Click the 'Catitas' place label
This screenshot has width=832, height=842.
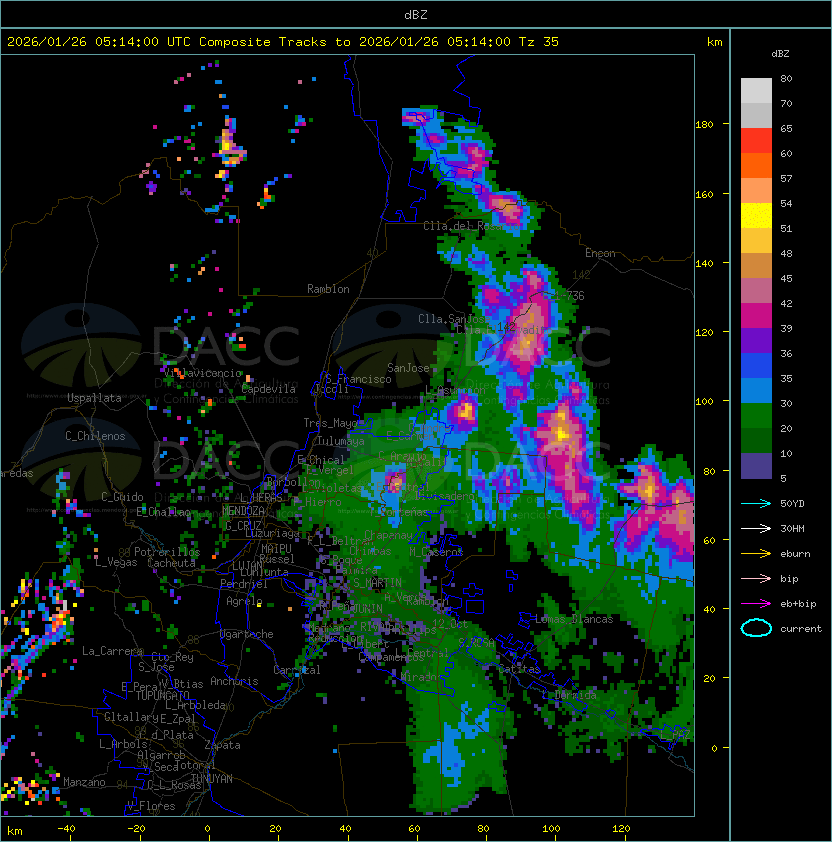[x=519, y=669]
